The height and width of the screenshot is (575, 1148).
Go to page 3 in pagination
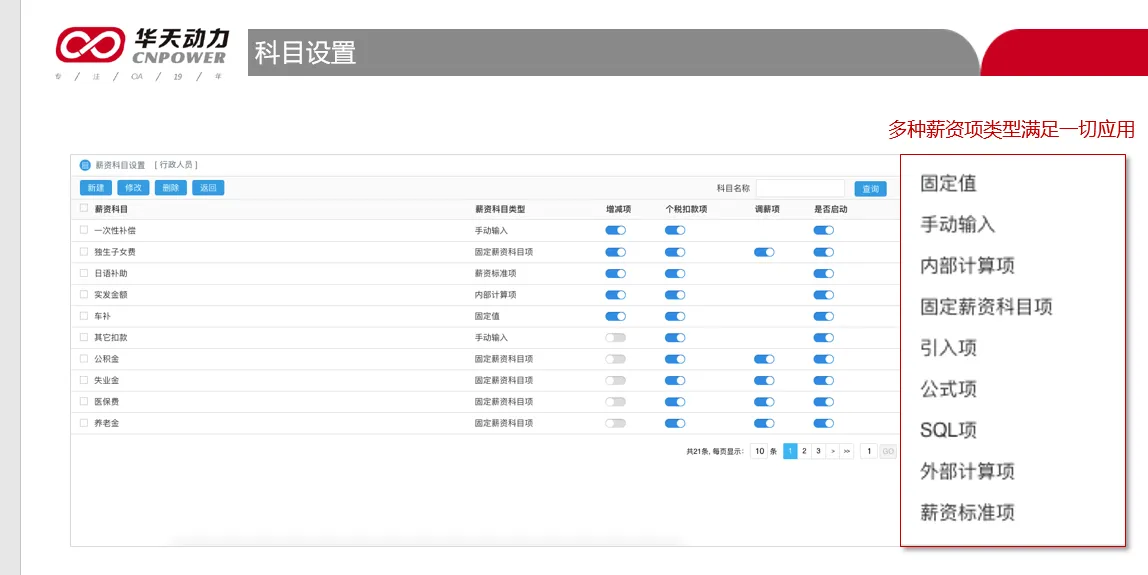(x=818, y=451)
